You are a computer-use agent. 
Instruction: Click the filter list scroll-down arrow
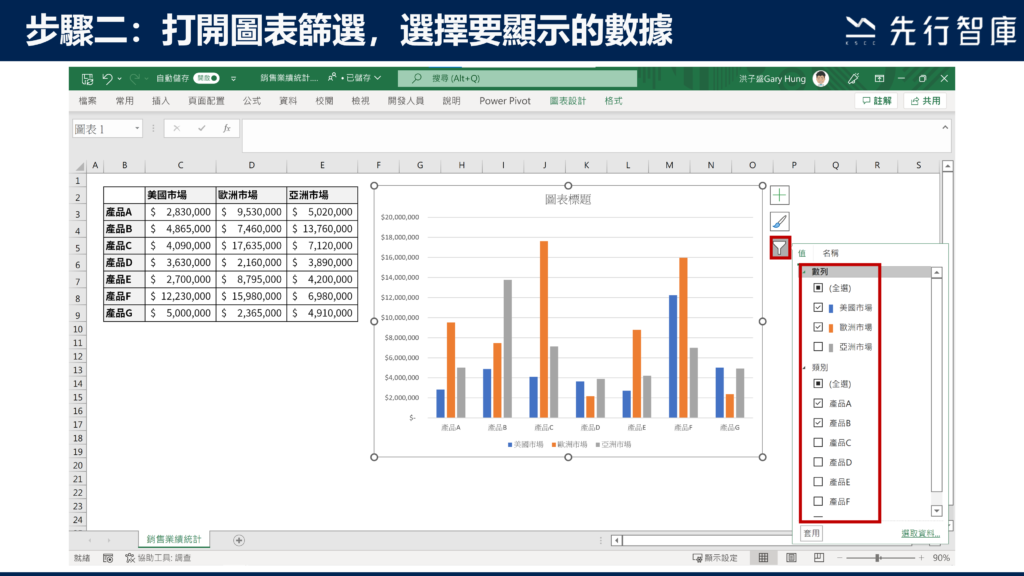[x=936, y=511]
